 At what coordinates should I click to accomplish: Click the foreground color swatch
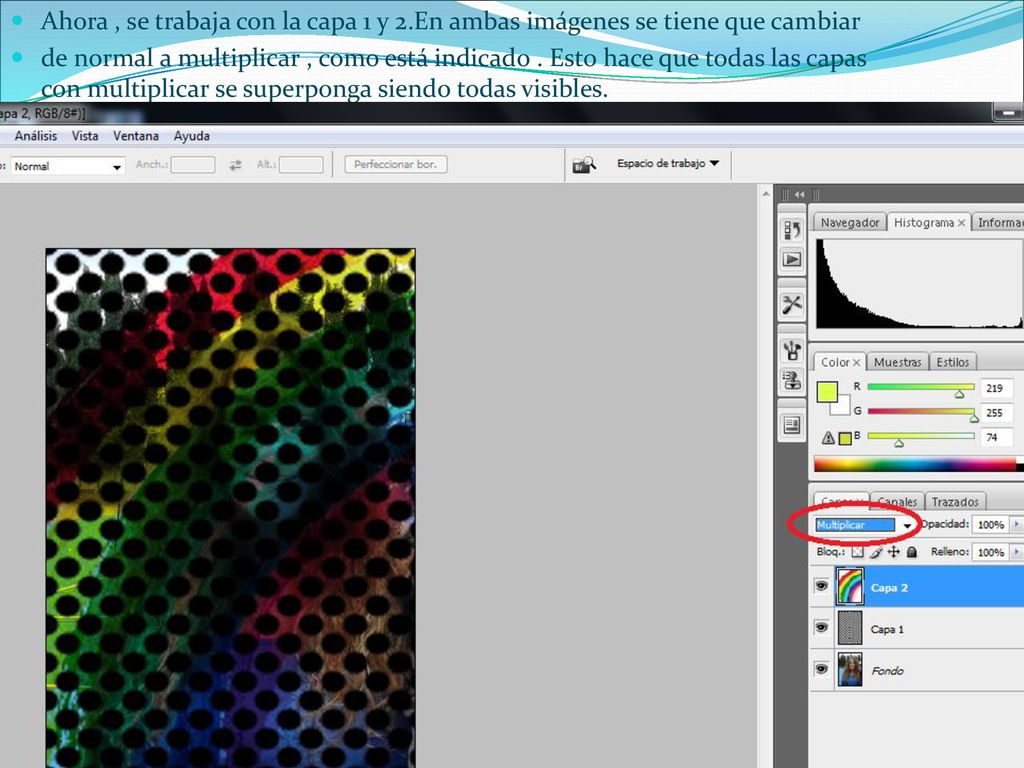[x=827, y=392]
